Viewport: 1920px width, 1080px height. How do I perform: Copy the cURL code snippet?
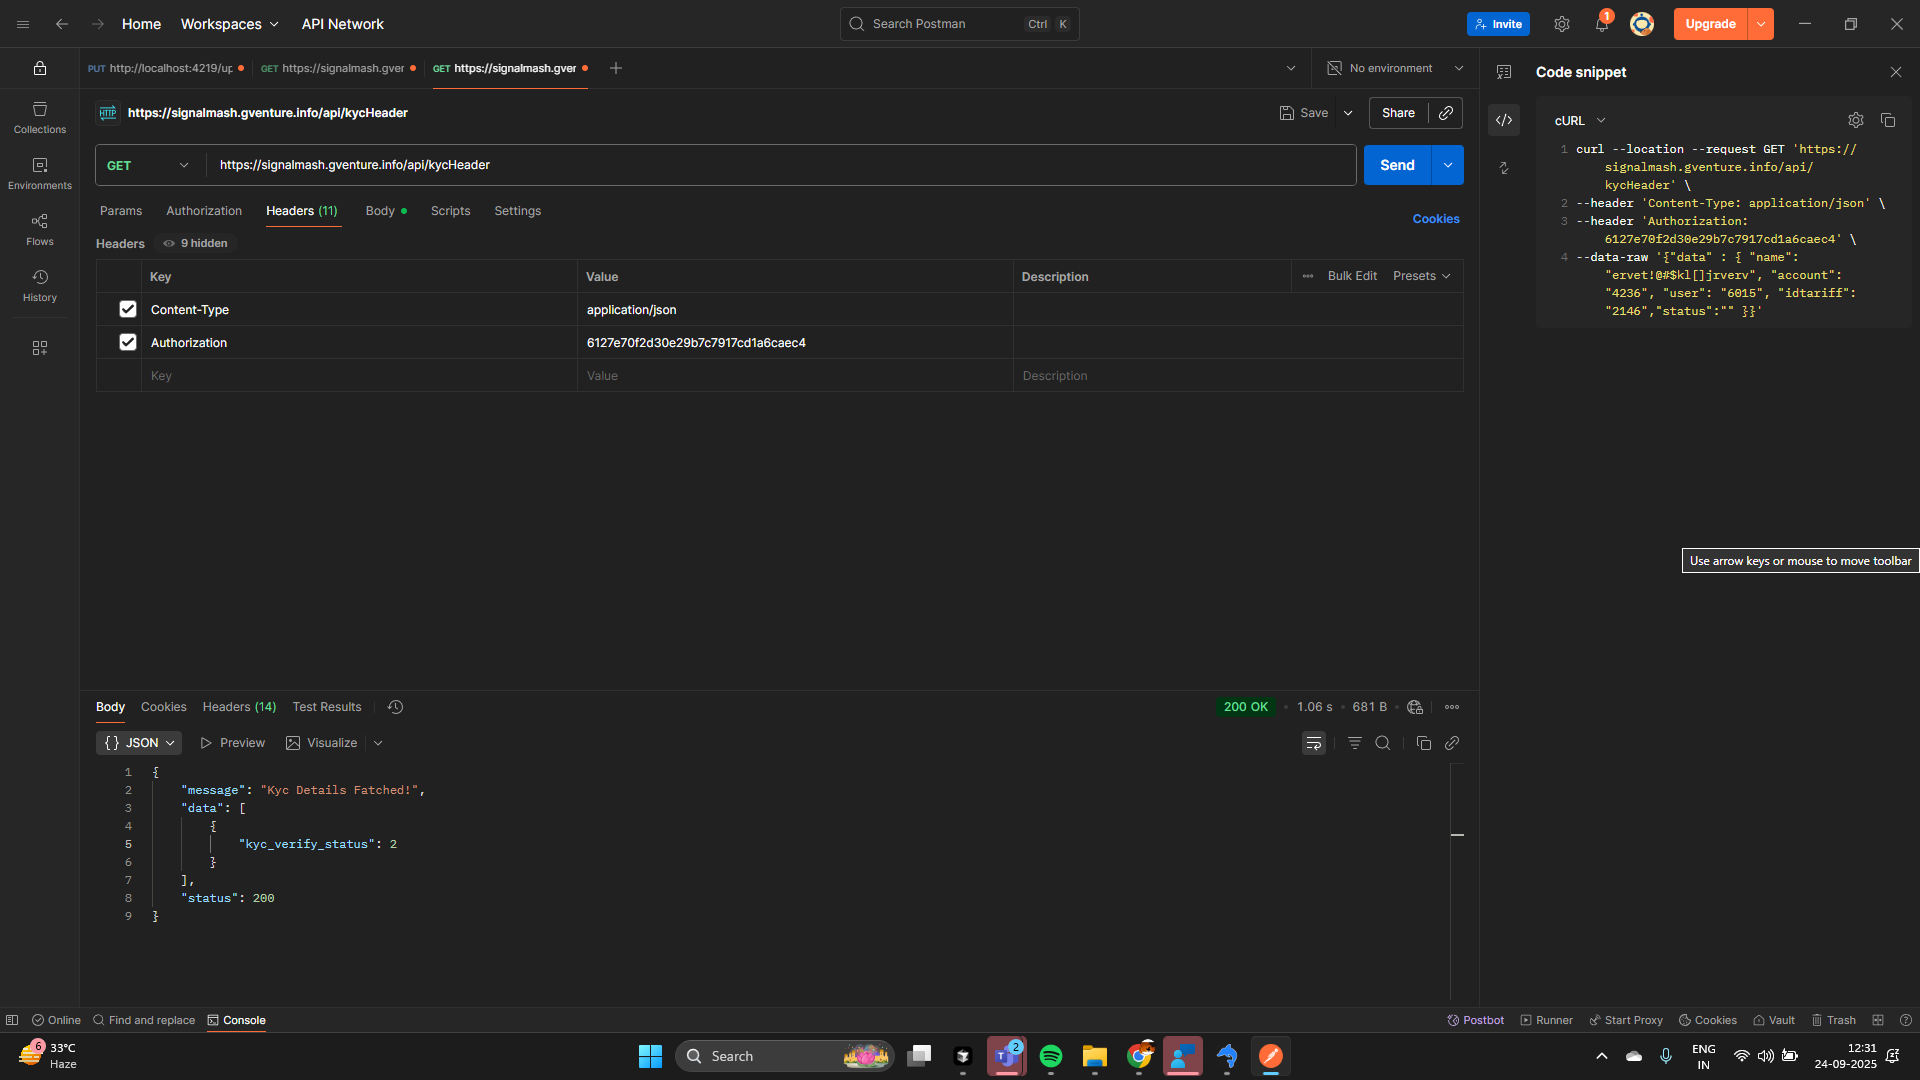click(1888, 120)
